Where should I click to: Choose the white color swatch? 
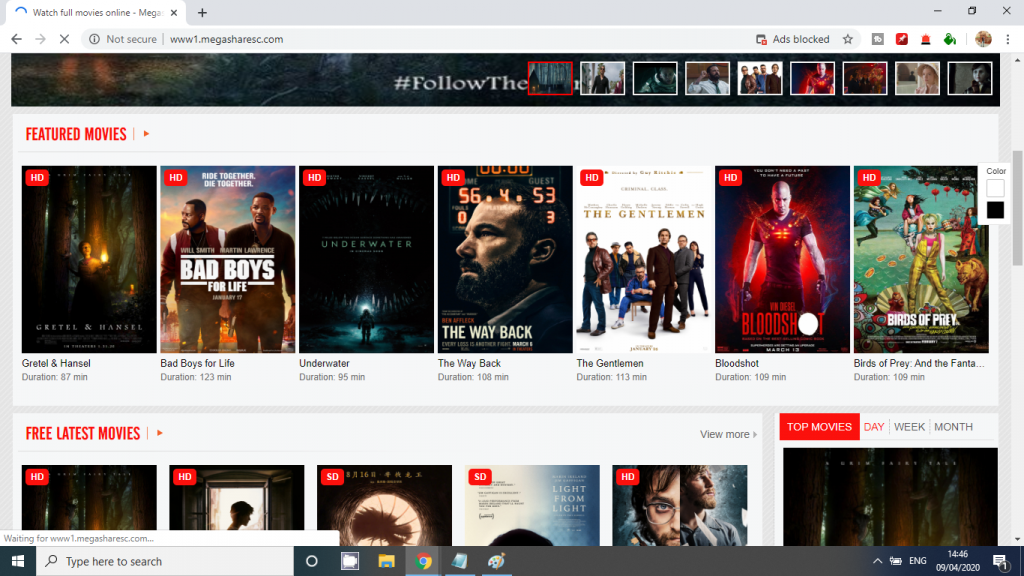pyautogui.click(x=995, y=188)
